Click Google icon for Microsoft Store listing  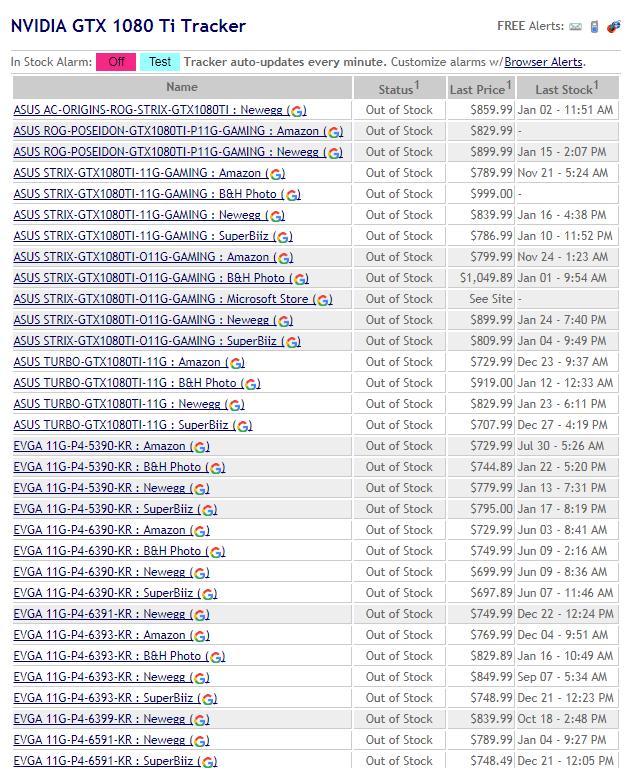[324, 300]
